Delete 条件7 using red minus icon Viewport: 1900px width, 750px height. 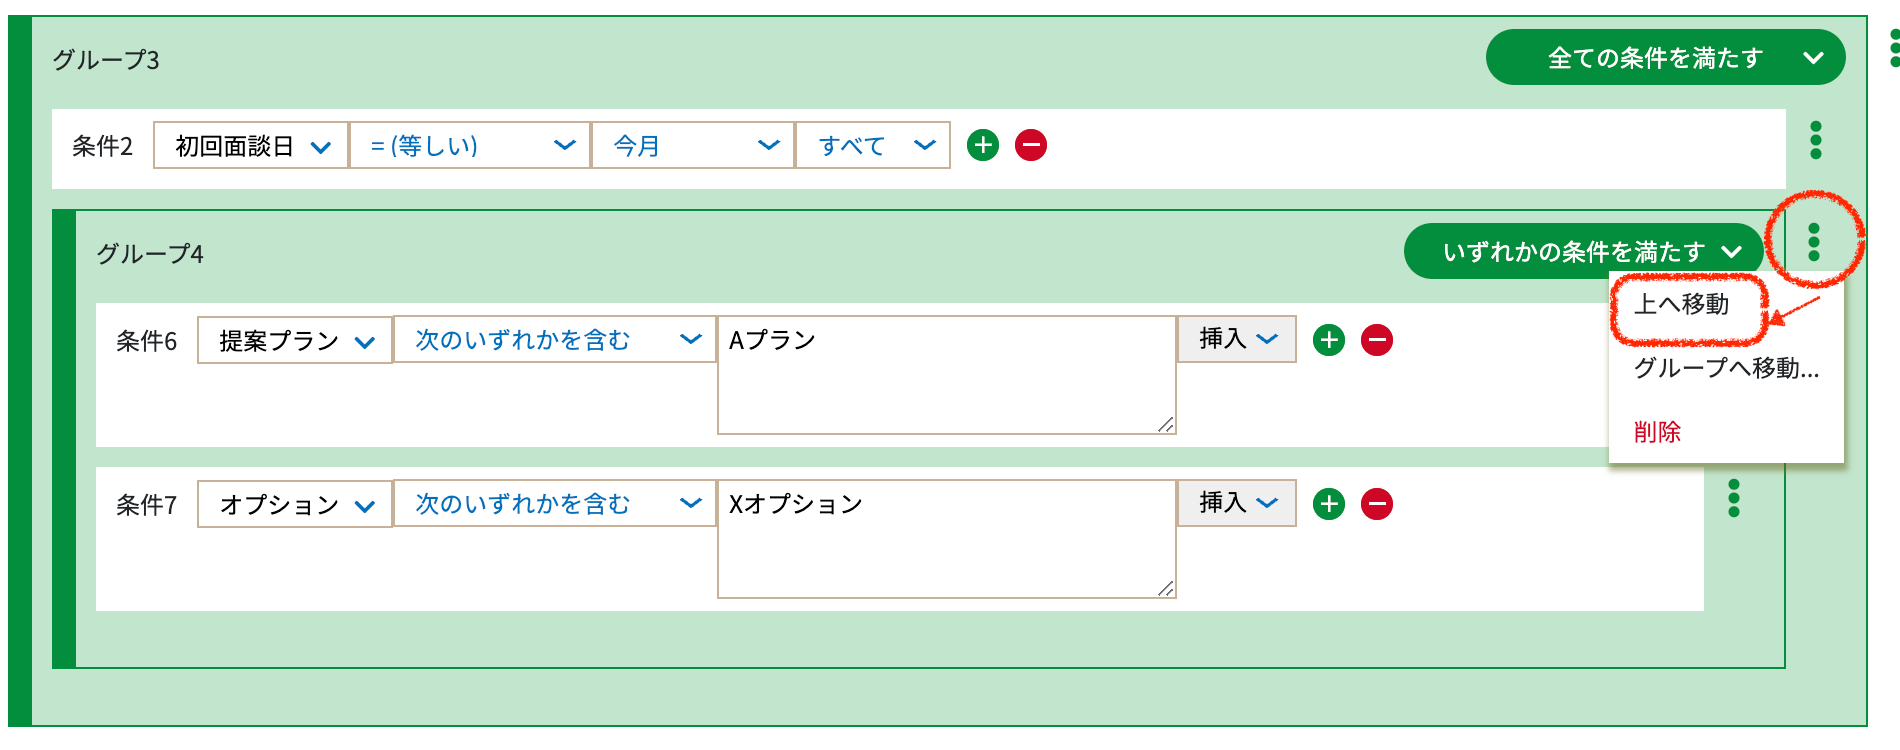pos(1377,504)
